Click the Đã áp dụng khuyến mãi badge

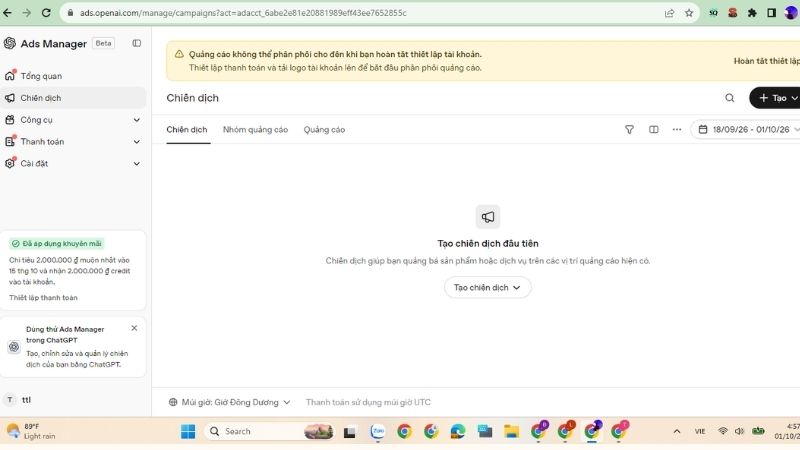[57, 244]
